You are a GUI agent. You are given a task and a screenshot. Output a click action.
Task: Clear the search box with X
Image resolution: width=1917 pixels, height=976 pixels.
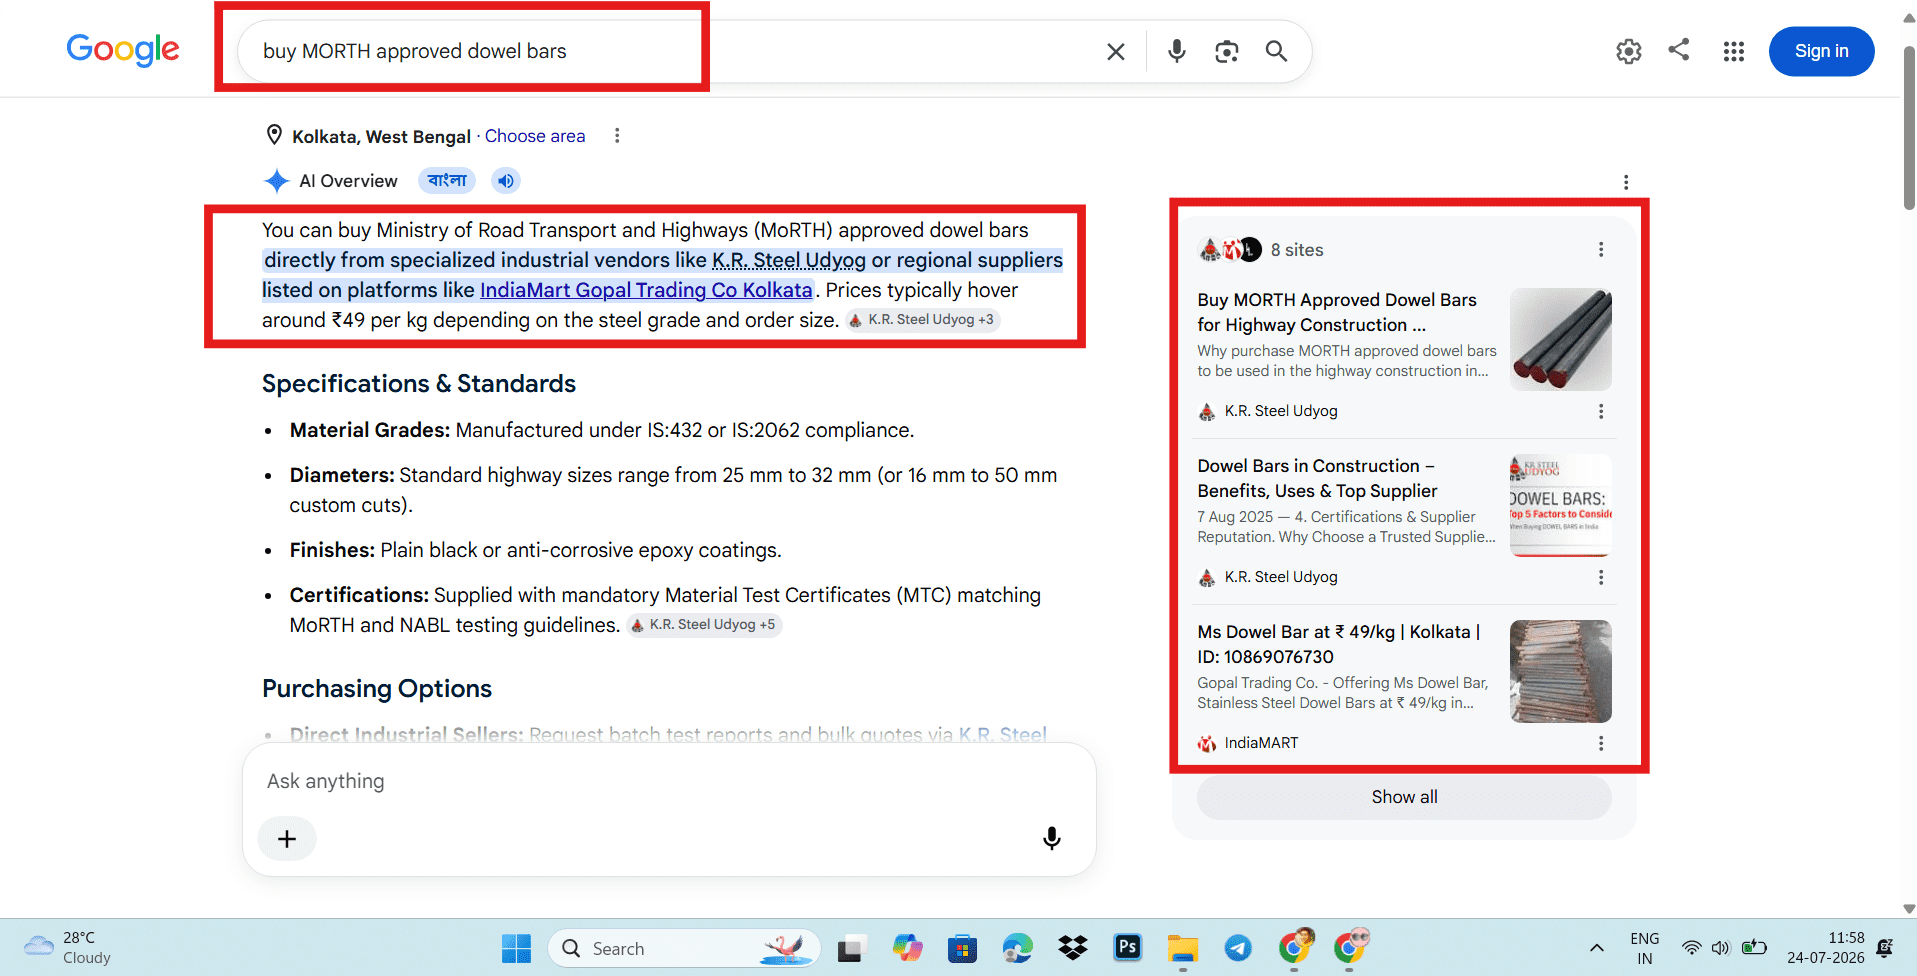point(1116,51)
